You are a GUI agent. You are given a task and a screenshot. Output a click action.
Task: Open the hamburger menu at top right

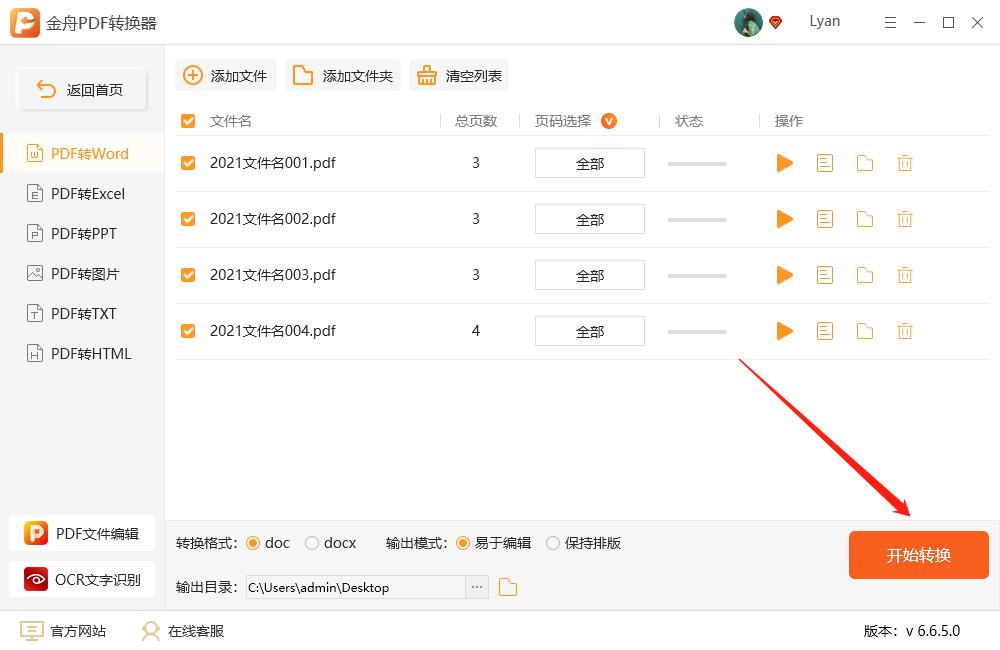890,21
